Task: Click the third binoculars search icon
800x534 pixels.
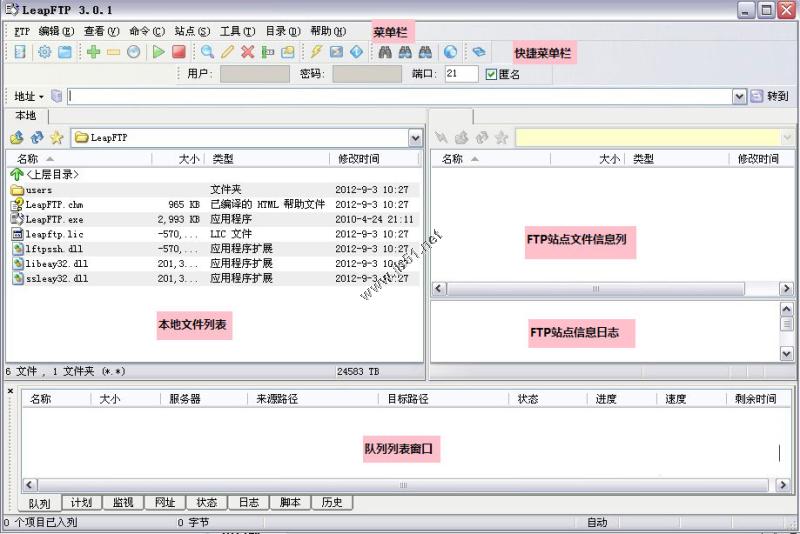Action: click(425, 52)
